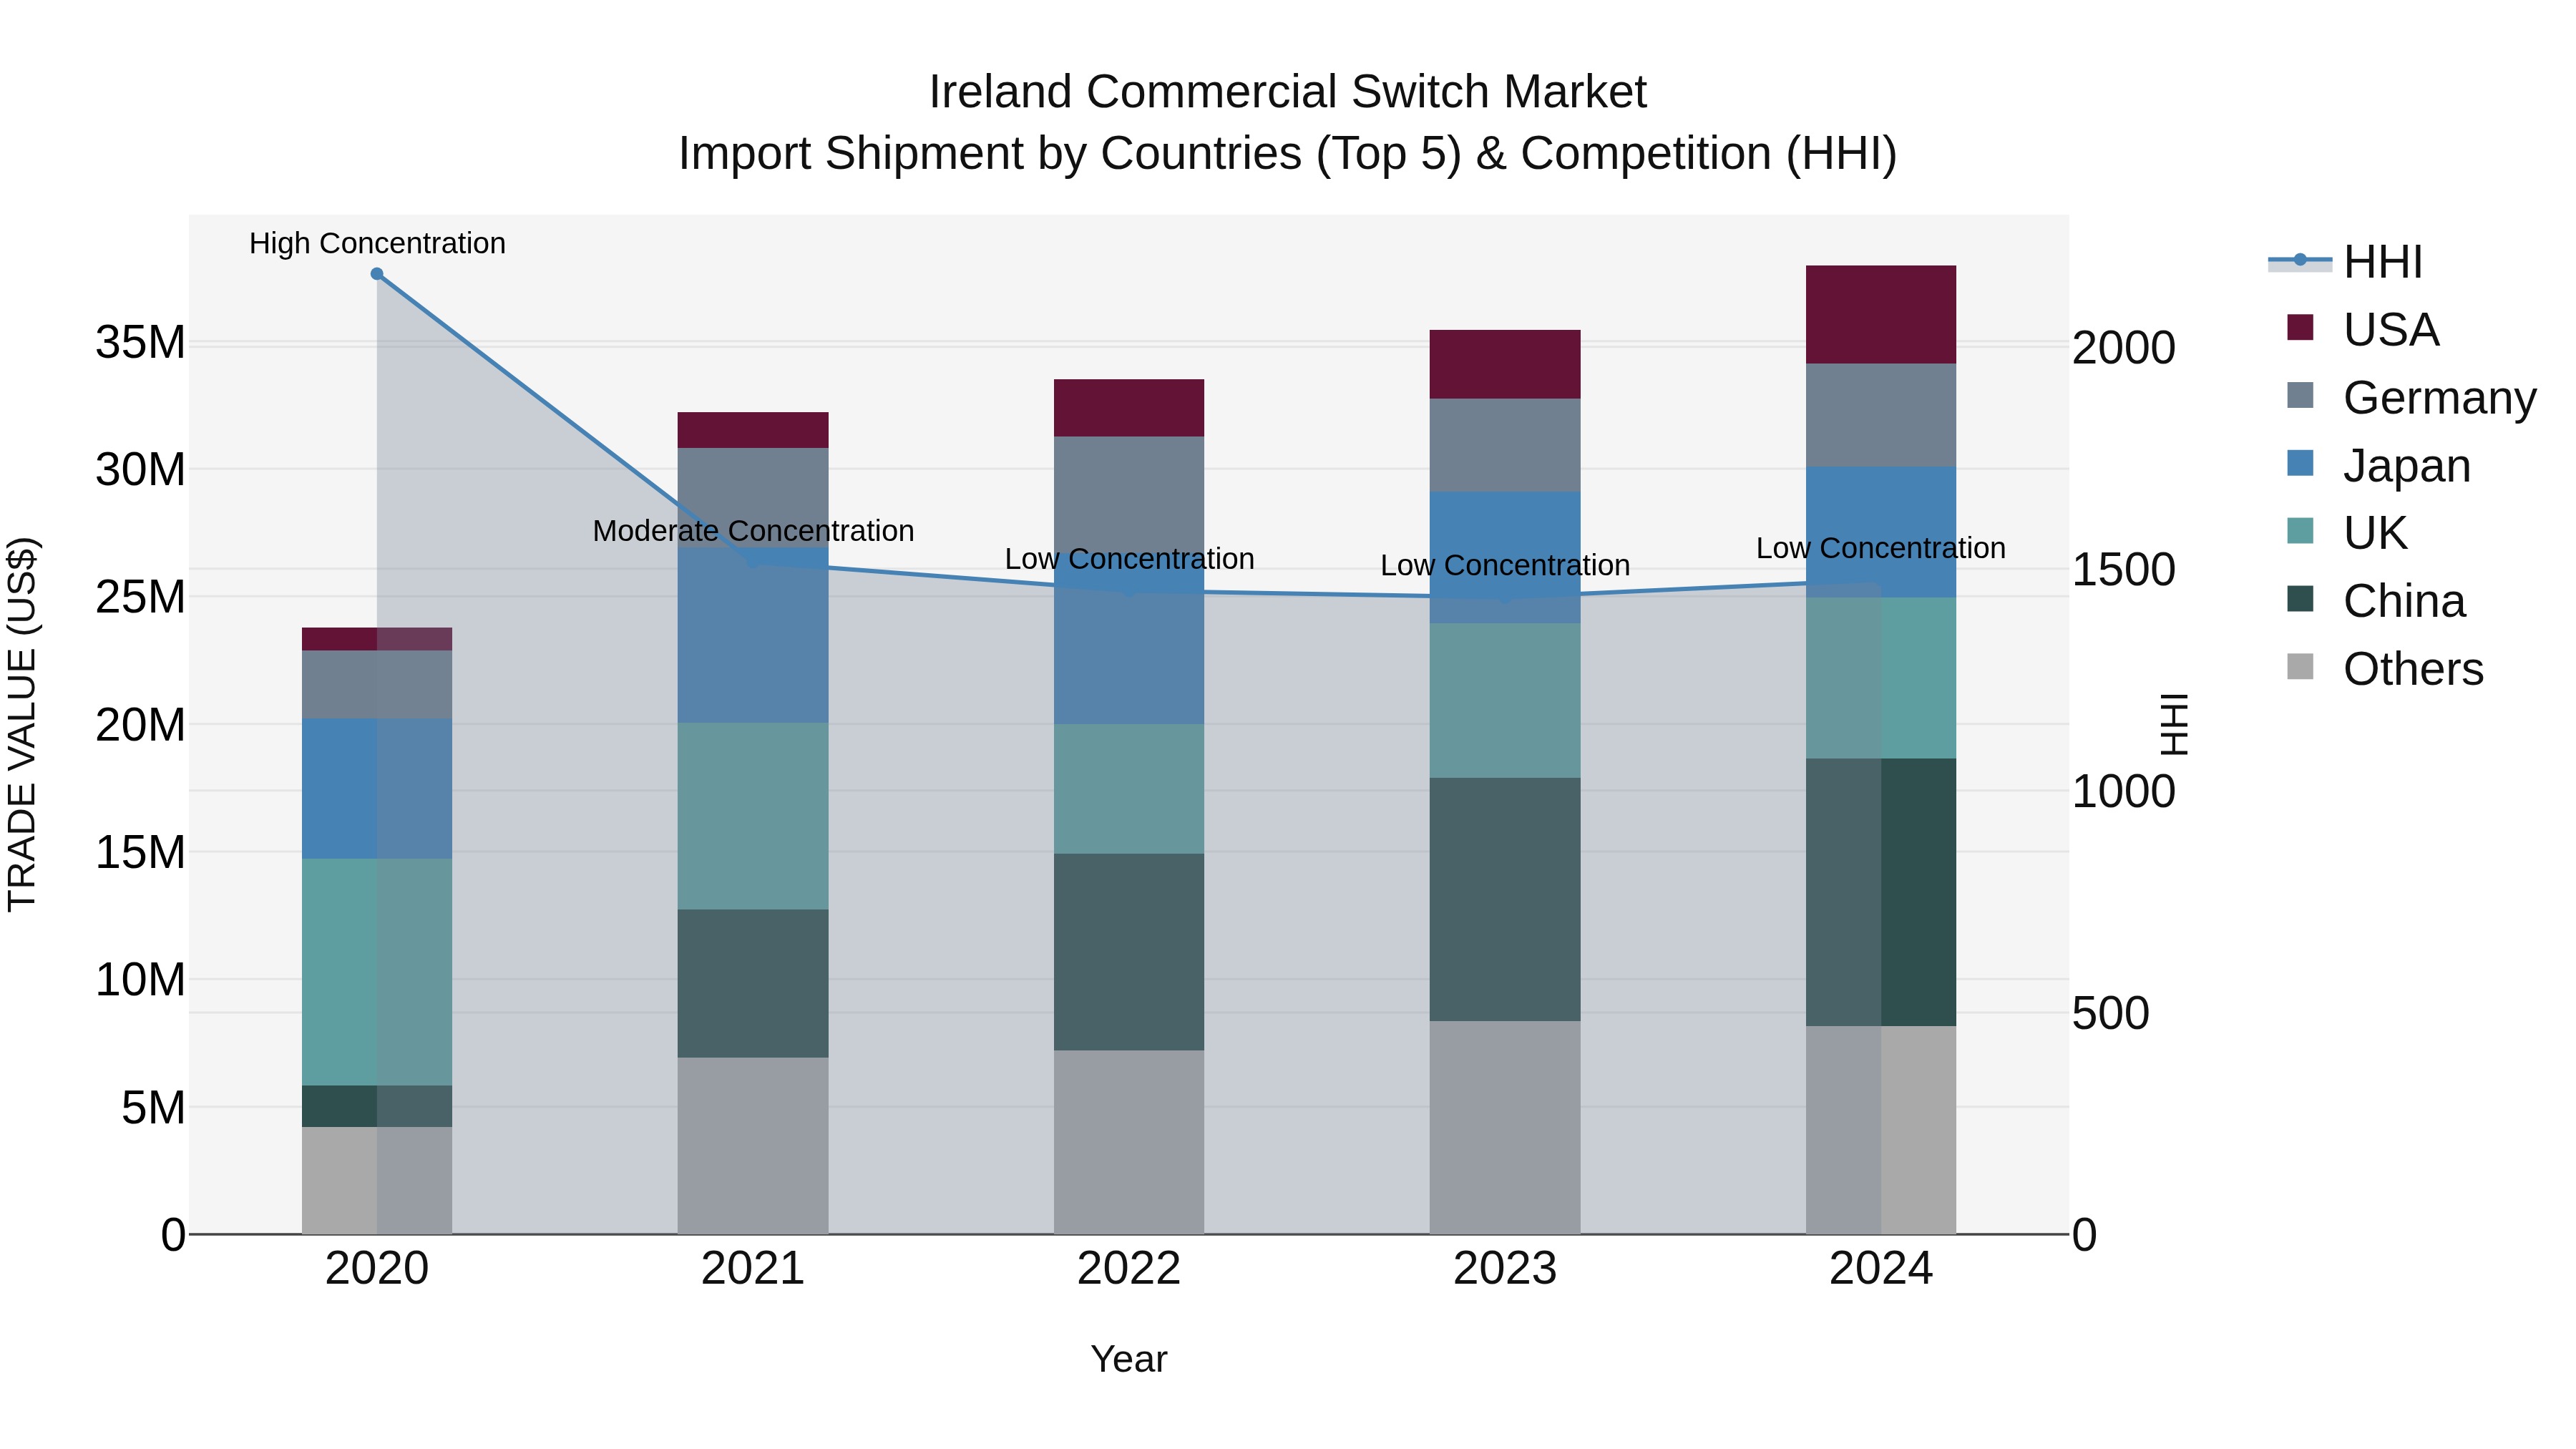The width and height of the screenshot is (2576, 1449).
Task: Click the 5M y-axis tick label
Action: pyautogui.click(x=153, y=1108)
